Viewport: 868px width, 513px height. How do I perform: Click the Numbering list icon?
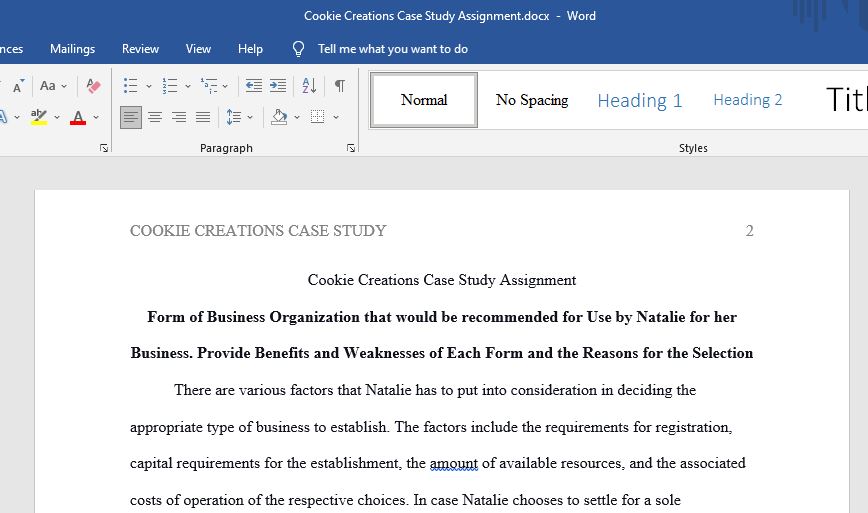click(x=169, y=86)
